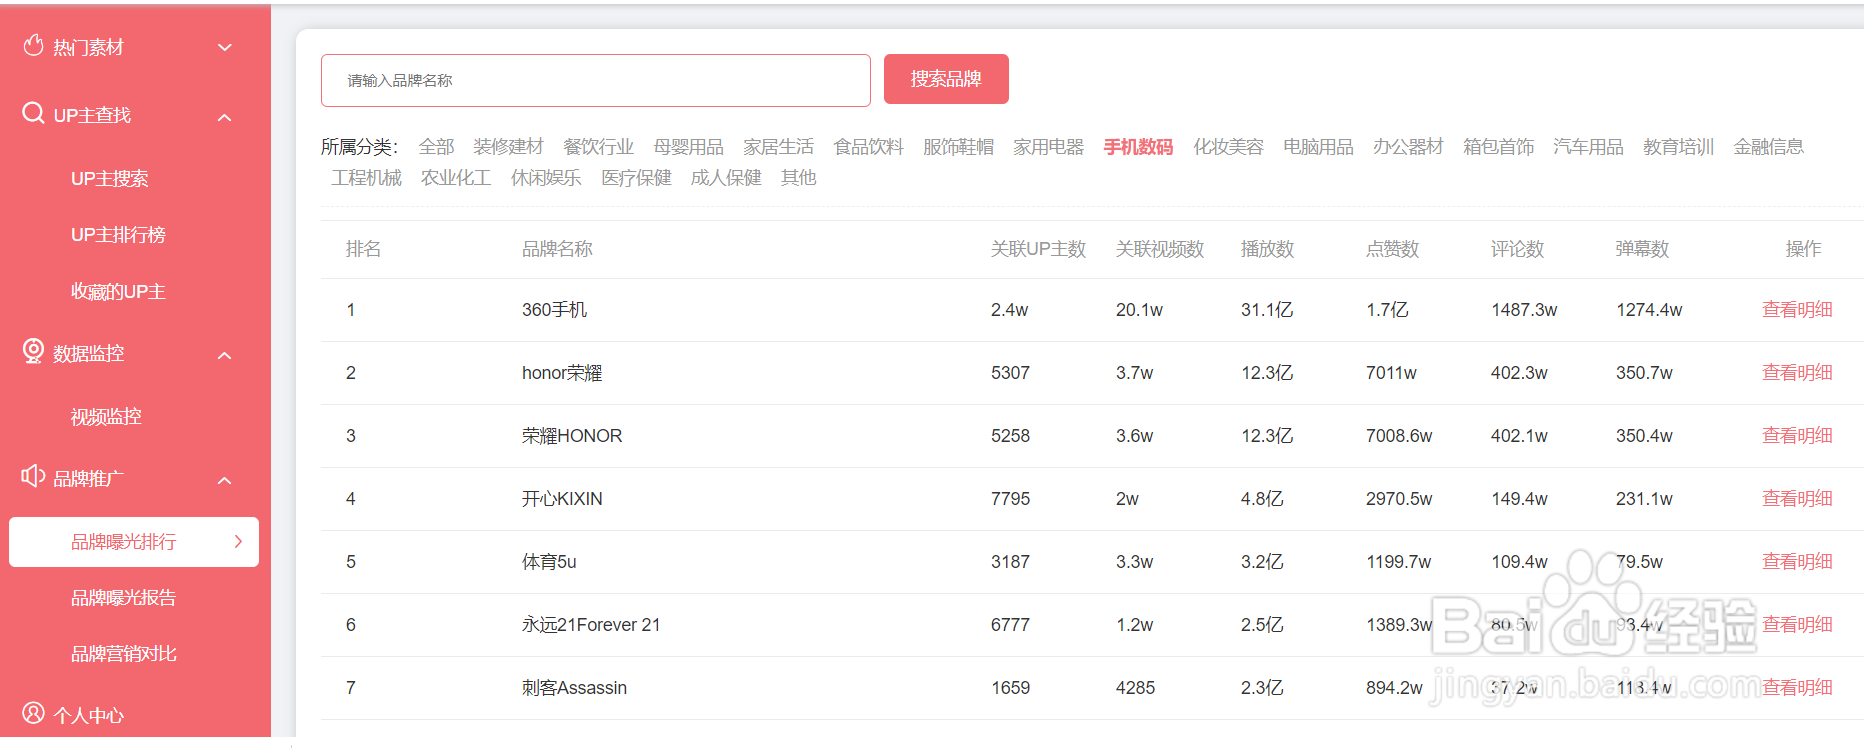Open 品牌曝光报告 in the sidebar
Image resolution: width=1864 pixels, height=748 pixels.
(x=123, y=597)
